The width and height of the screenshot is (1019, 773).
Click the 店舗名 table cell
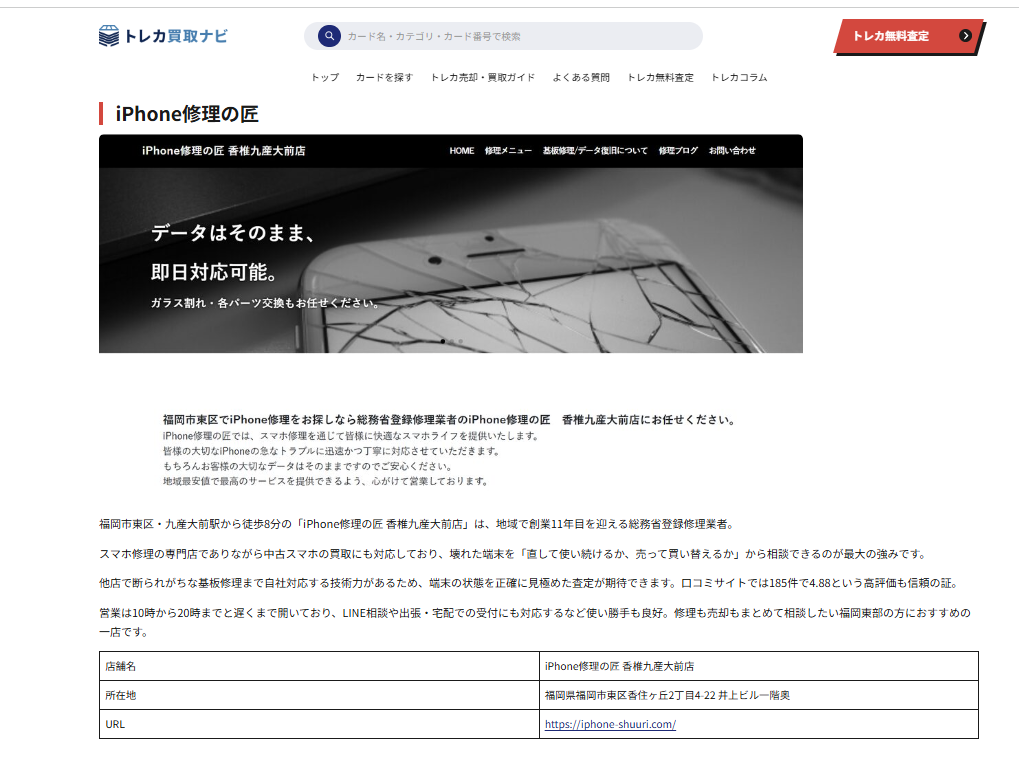319,666
